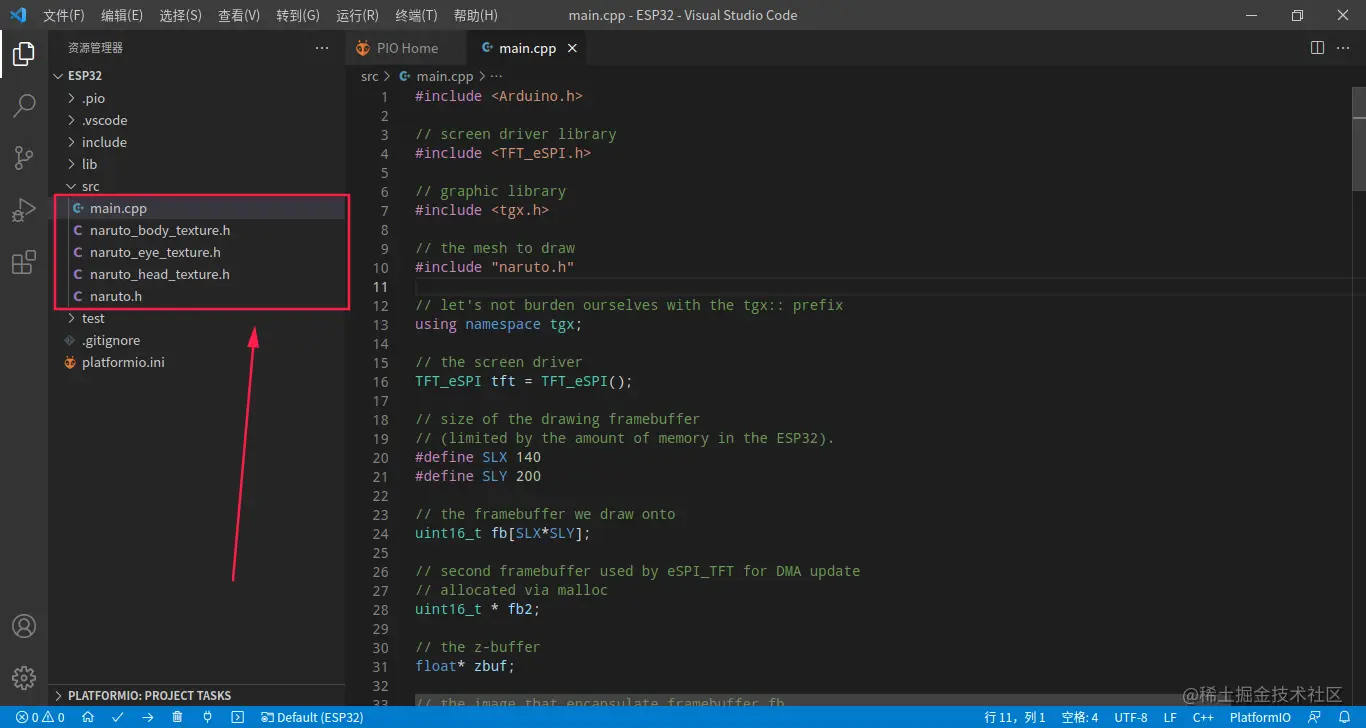
Task: Switch environment via Default (ESP32) selector
Action: tap(312, 717)
